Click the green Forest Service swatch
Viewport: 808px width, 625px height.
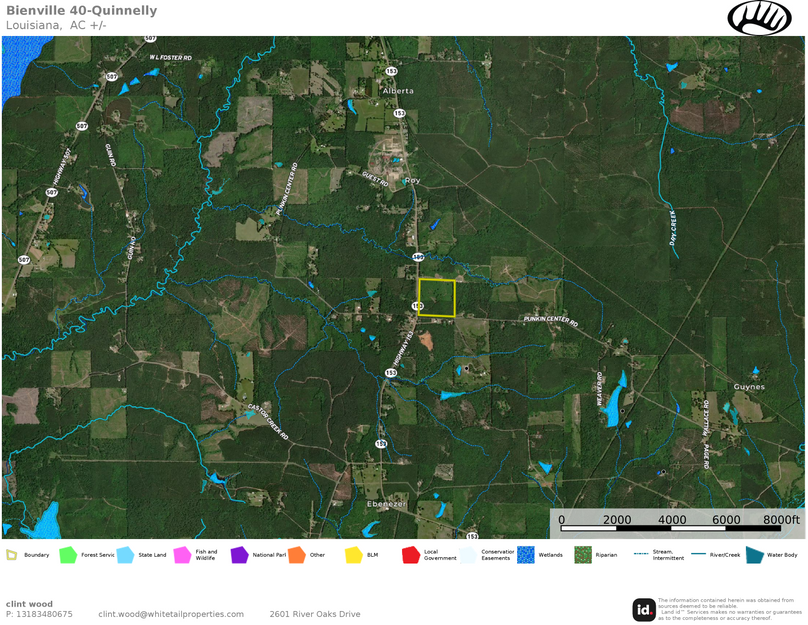point(68,555)
